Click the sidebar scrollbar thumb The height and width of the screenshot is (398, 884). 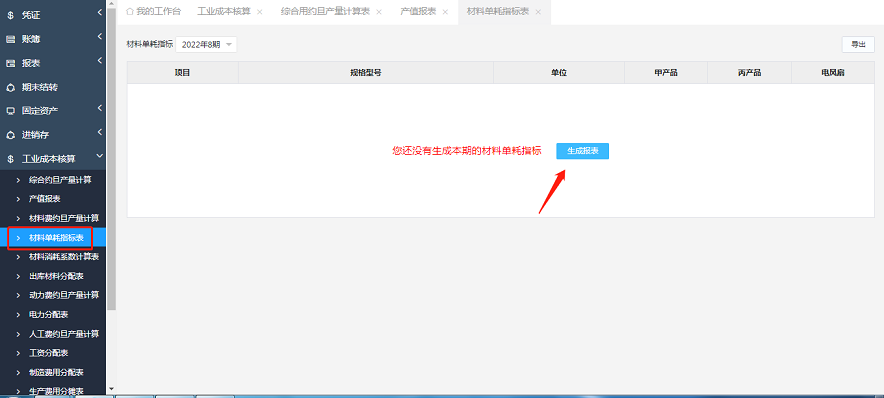coord(111,159)
